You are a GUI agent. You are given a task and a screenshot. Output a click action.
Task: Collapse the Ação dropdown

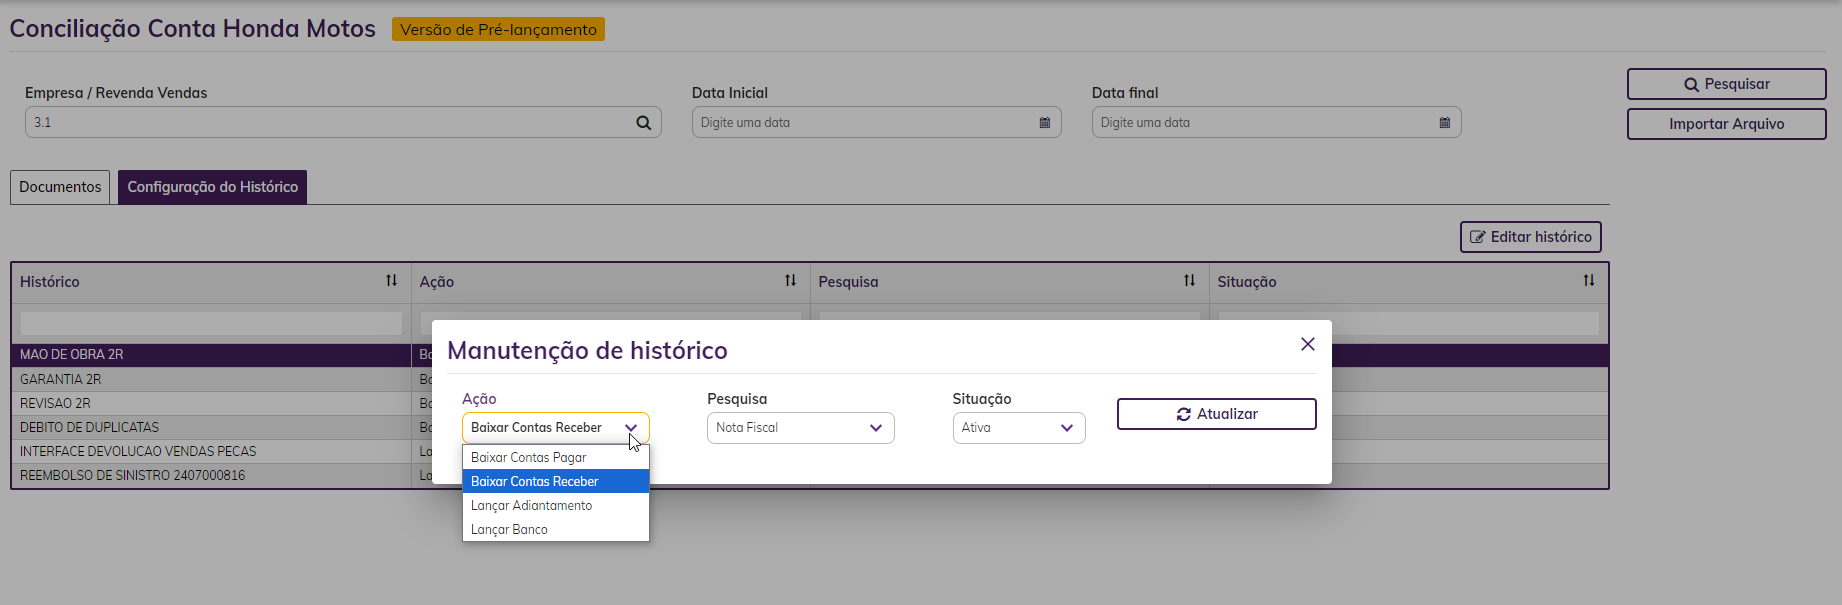pyautogui.click(x=631, y=428)
